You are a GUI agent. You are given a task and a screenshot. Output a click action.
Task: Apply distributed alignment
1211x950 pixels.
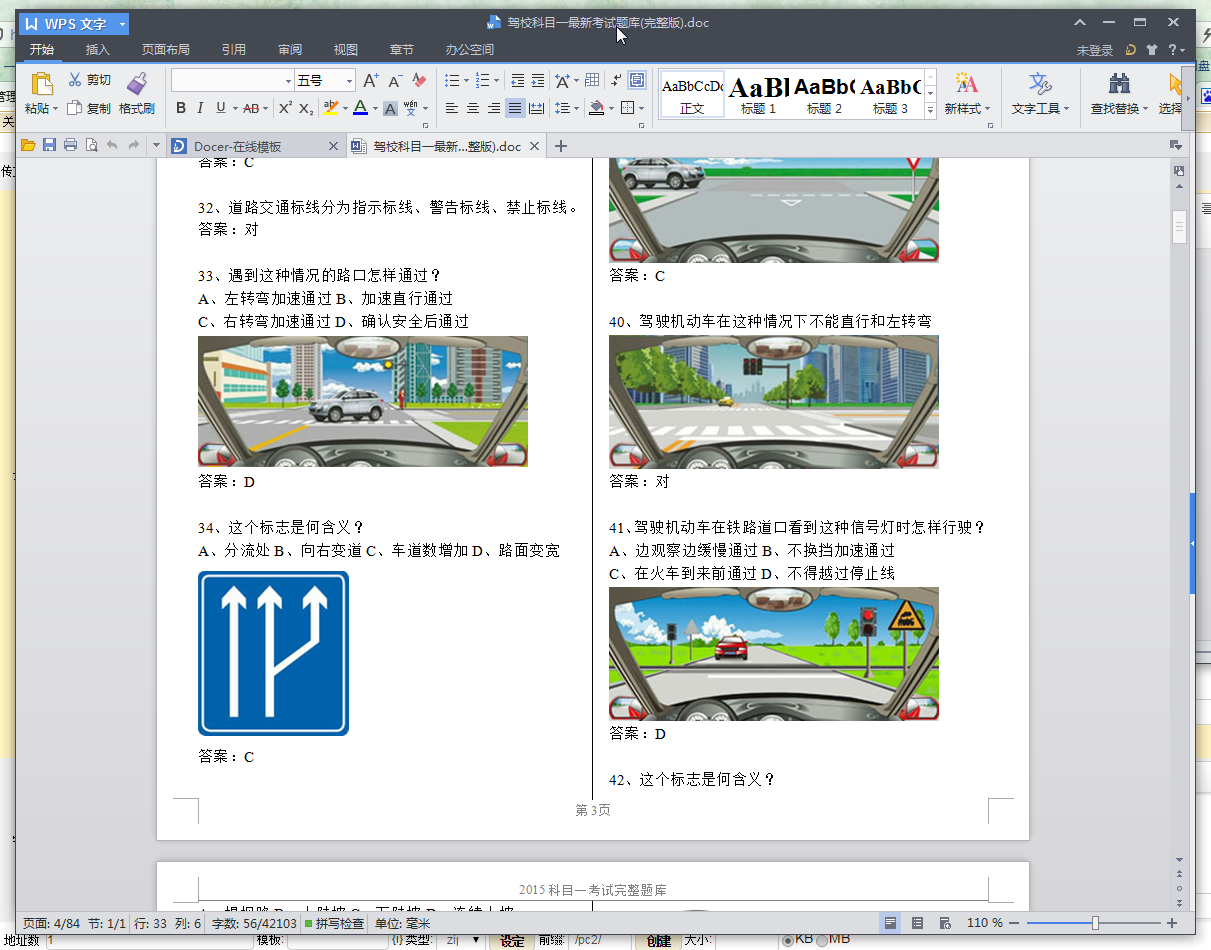point(536,108)
